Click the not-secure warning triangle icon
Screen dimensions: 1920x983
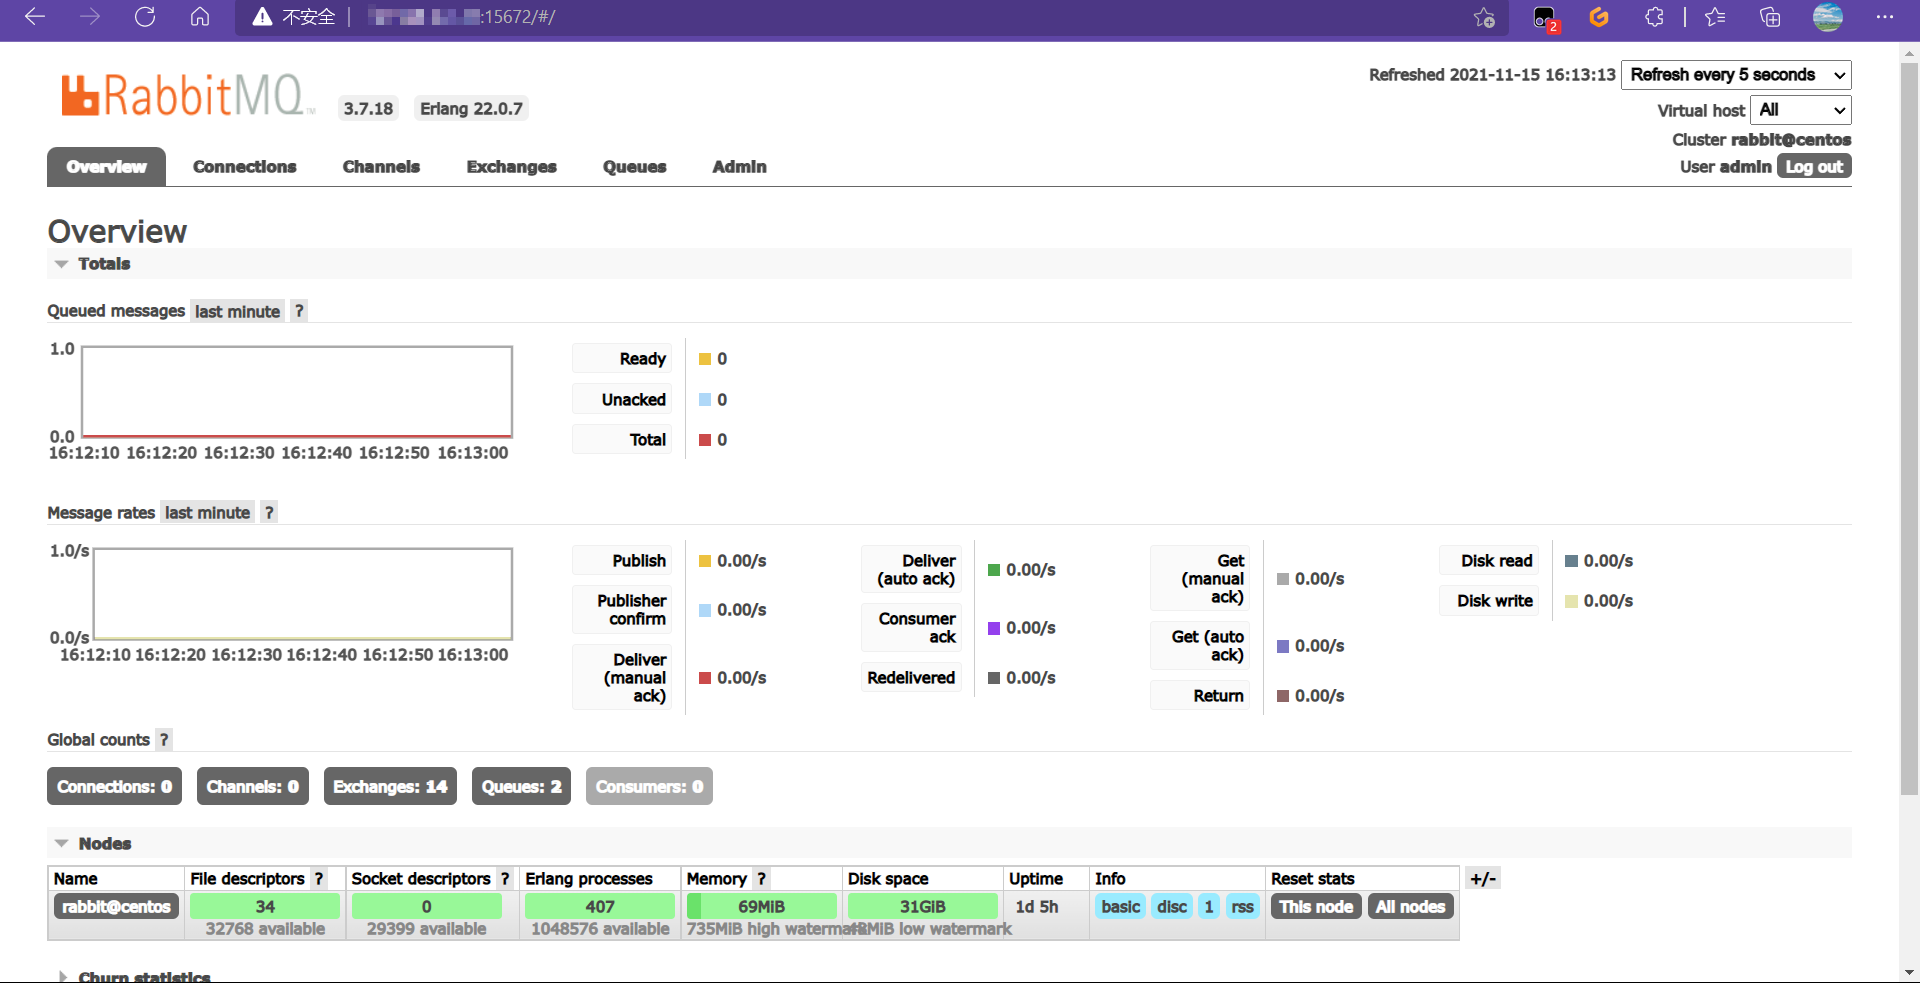tap(262, 17)
